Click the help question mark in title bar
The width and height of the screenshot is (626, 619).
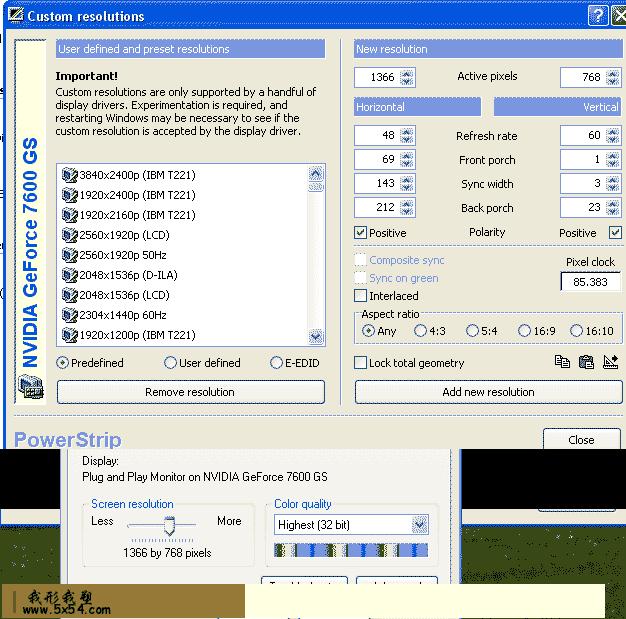(x=598, y=16)
